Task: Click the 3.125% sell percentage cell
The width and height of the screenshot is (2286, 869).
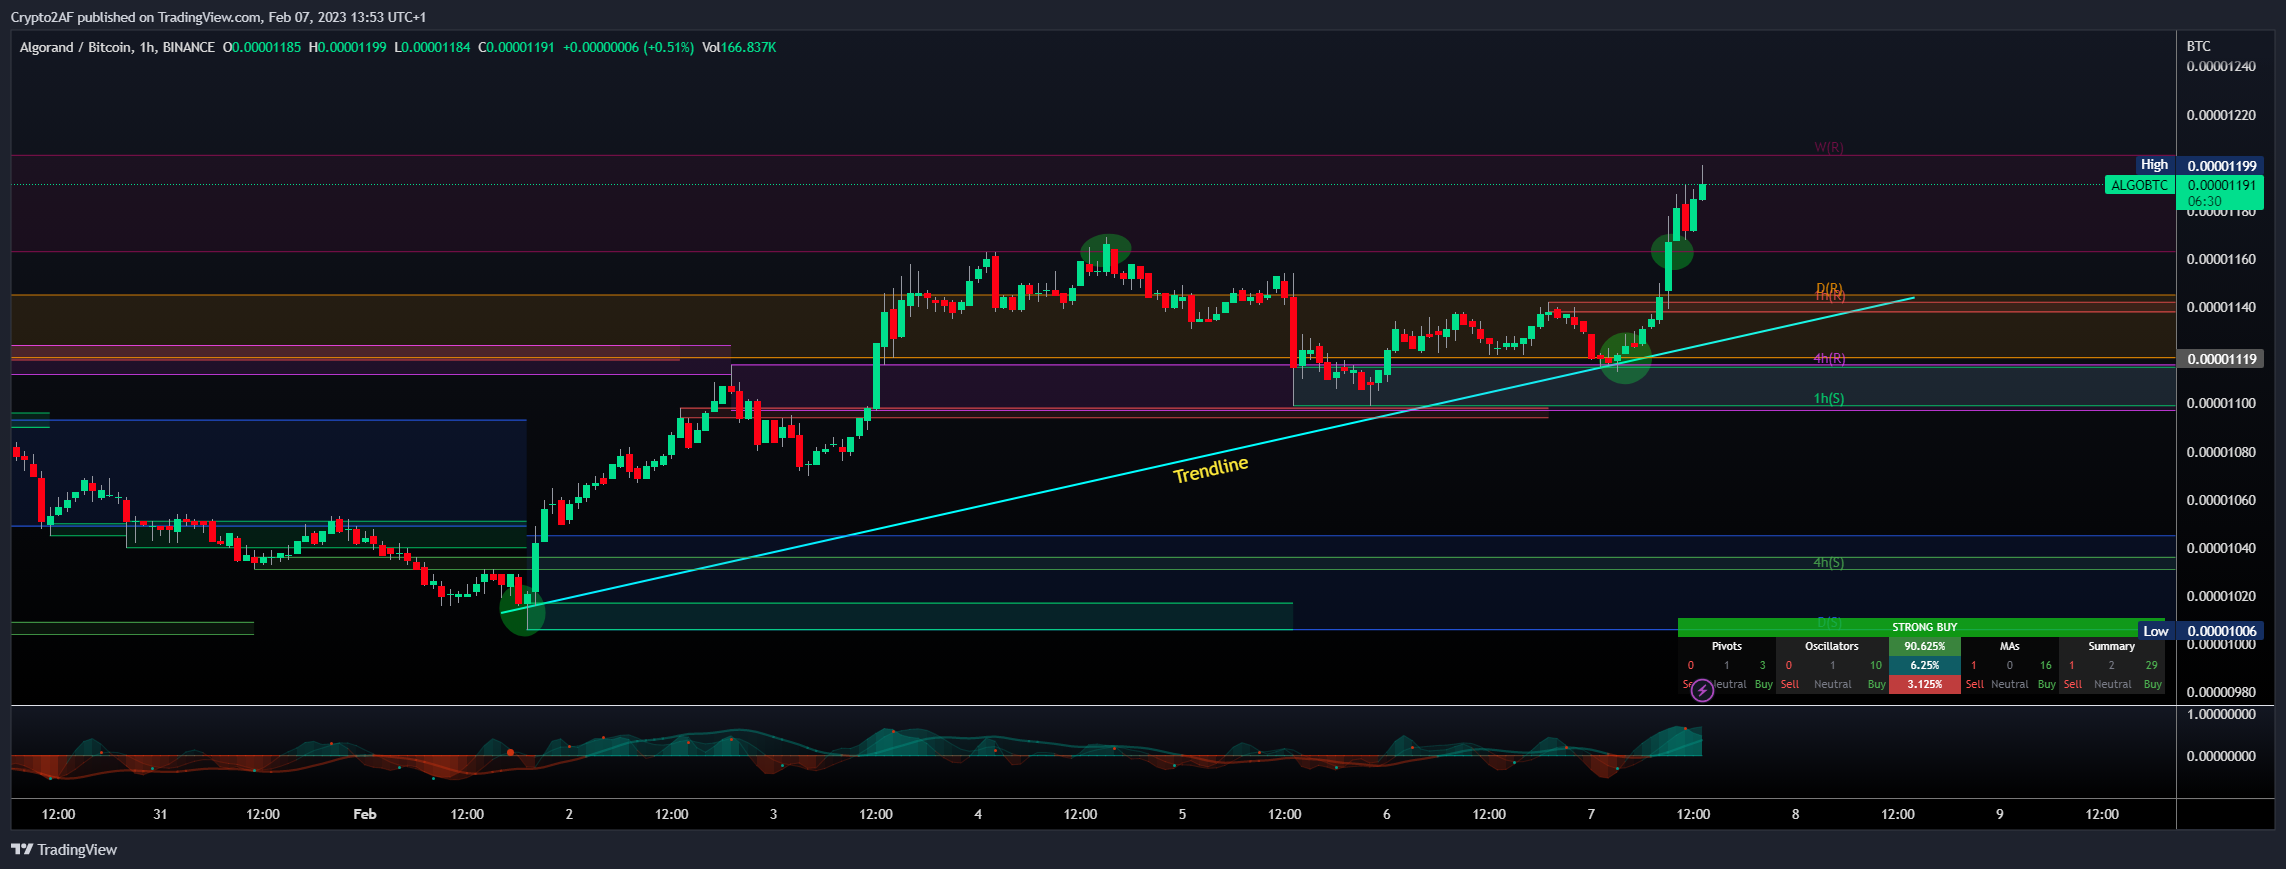Action: [x=1924, y=684]
